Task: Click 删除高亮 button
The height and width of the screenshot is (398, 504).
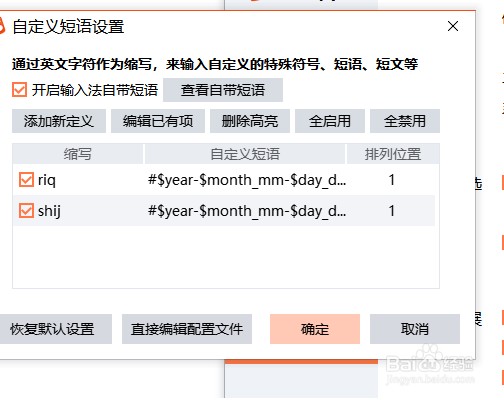Action: pos(250,121)
